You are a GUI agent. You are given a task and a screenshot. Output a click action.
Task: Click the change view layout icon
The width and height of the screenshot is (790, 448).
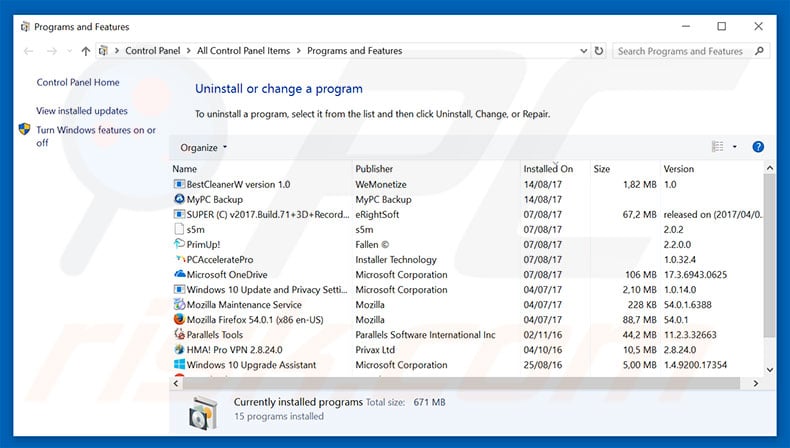click(717, 147)
